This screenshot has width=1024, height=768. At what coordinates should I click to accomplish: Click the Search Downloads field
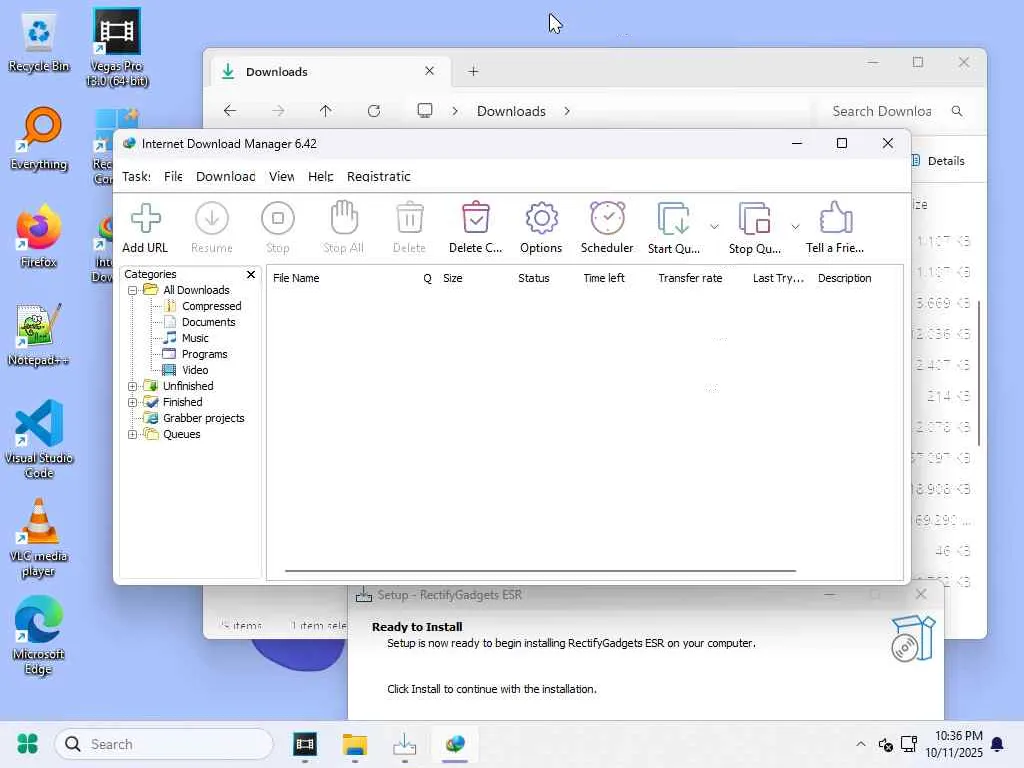[893, 111]
